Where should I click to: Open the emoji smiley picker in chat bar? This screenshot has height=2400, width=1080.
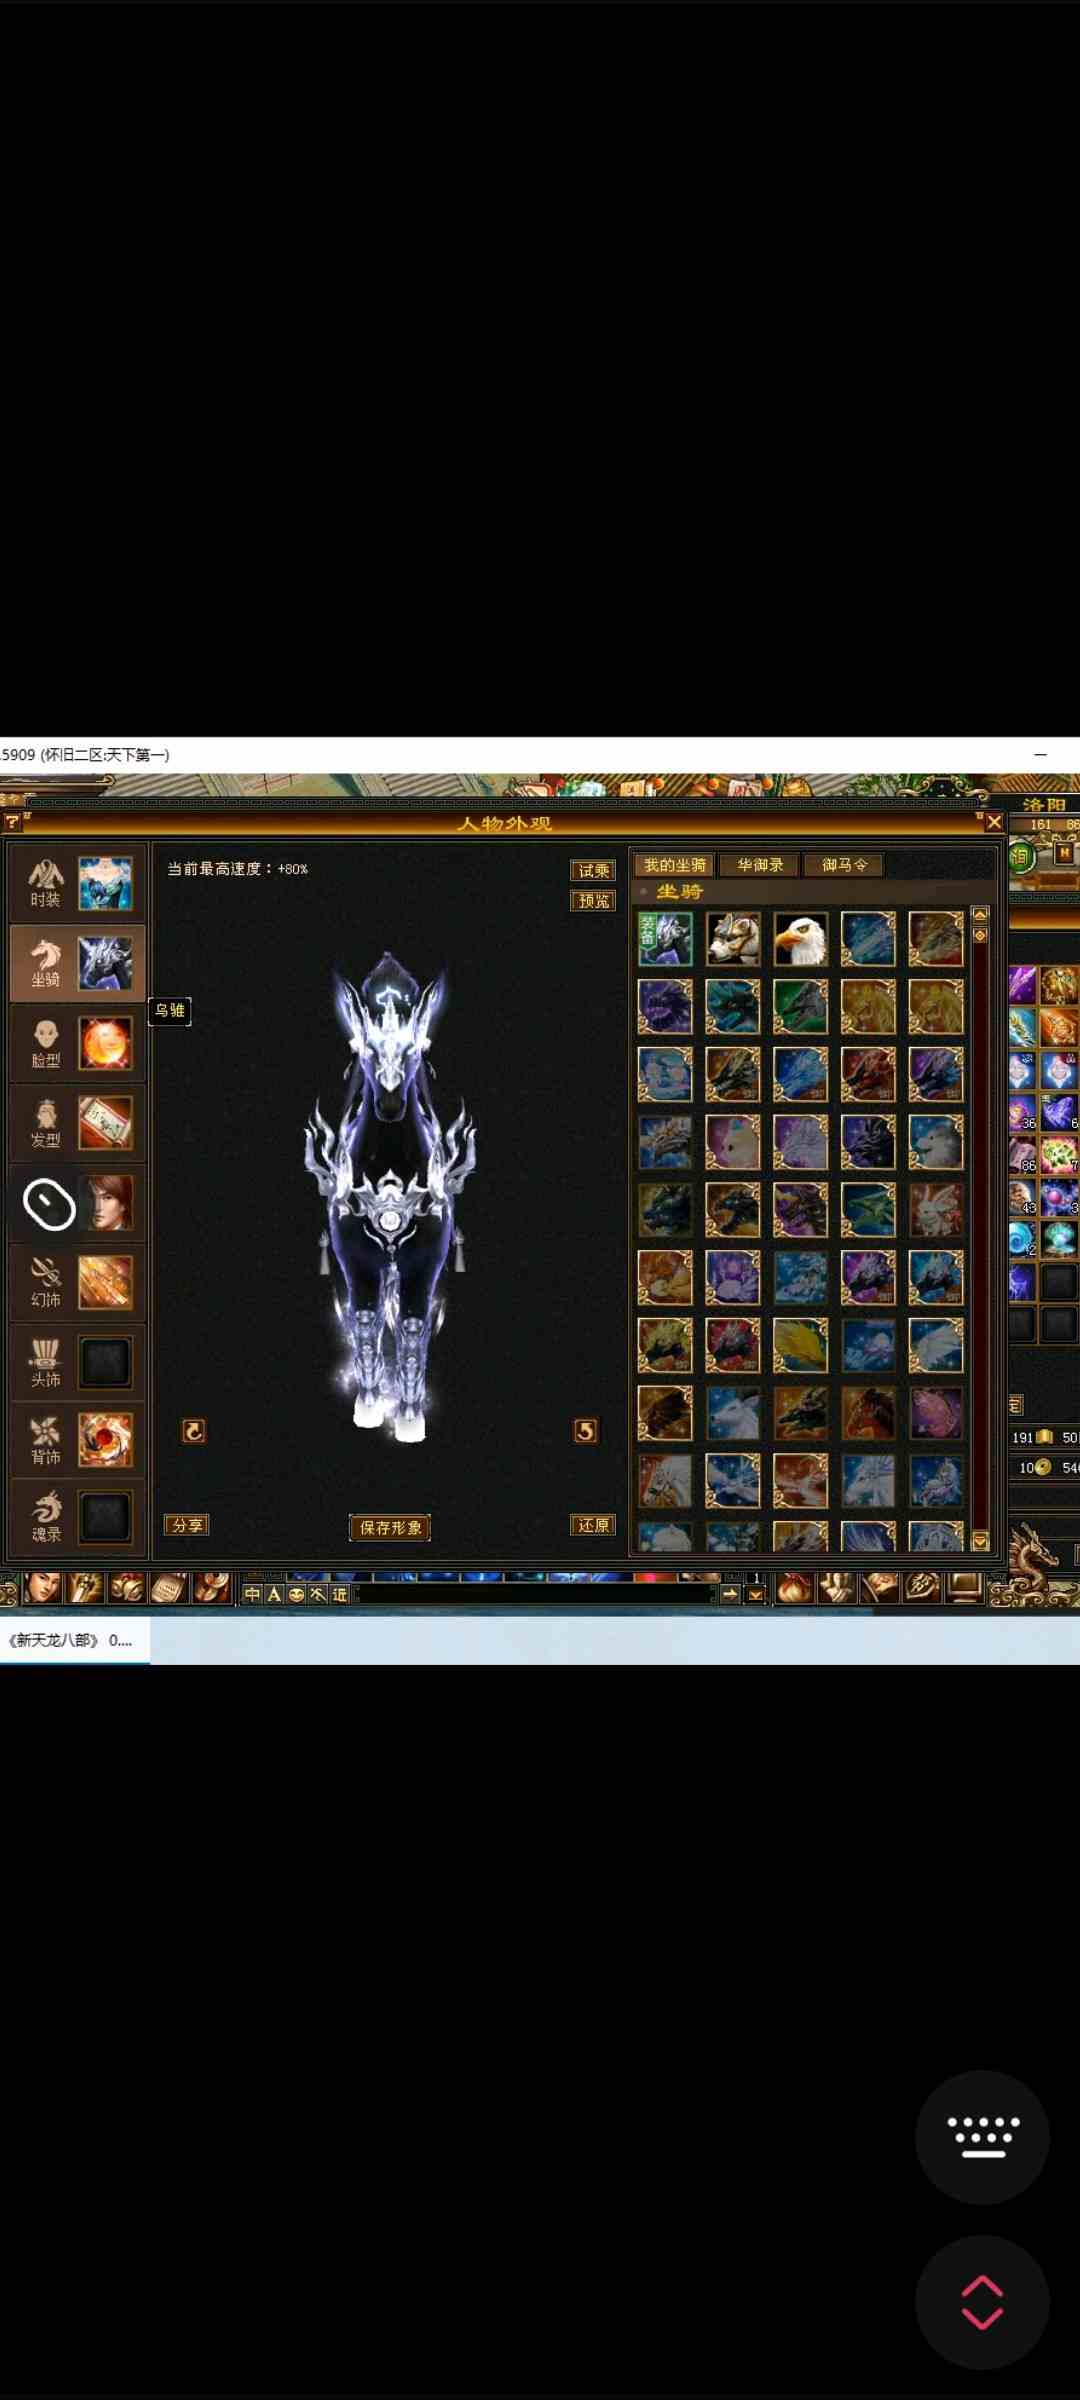(x=296, y=1594)
